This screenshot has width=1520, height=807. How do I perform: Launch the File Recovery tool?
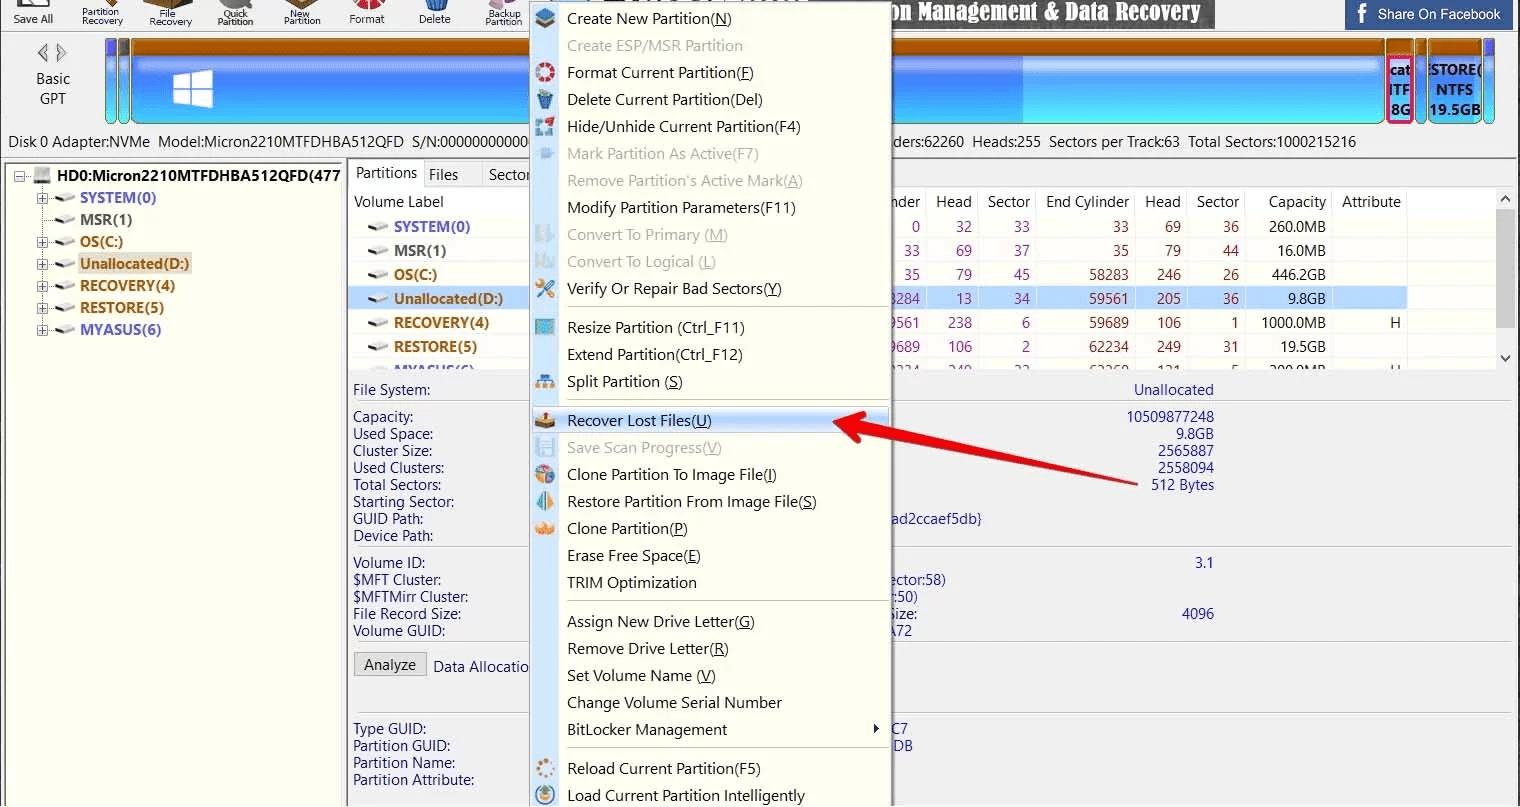170,13
